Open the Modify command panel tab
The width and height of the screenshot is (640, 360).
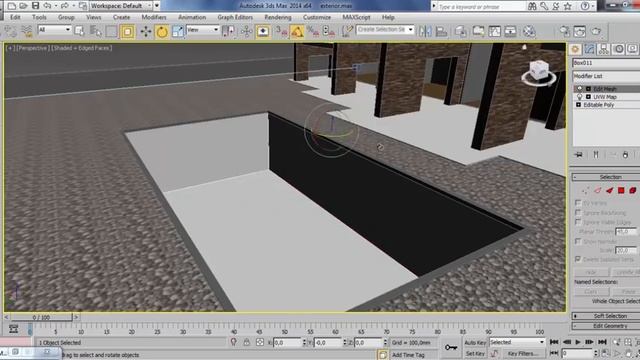click(x=589, y=49)
